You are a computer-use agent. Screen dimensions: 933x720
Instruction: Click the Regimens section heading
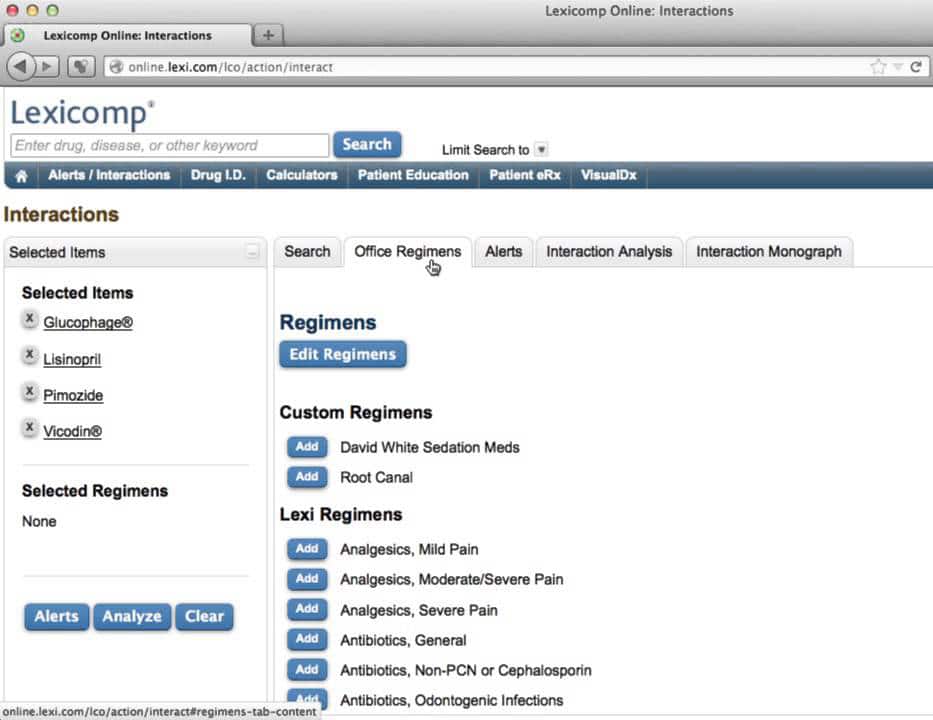click(328, 323)
